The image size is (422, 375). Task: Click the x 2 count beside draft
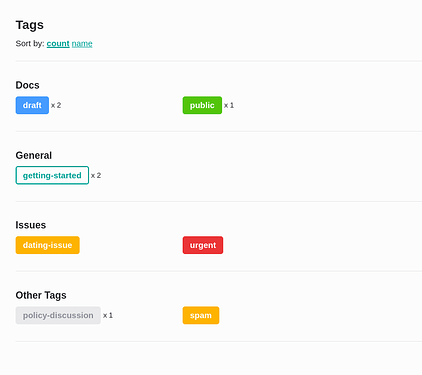pyautogui.click(x=56, y=105)
